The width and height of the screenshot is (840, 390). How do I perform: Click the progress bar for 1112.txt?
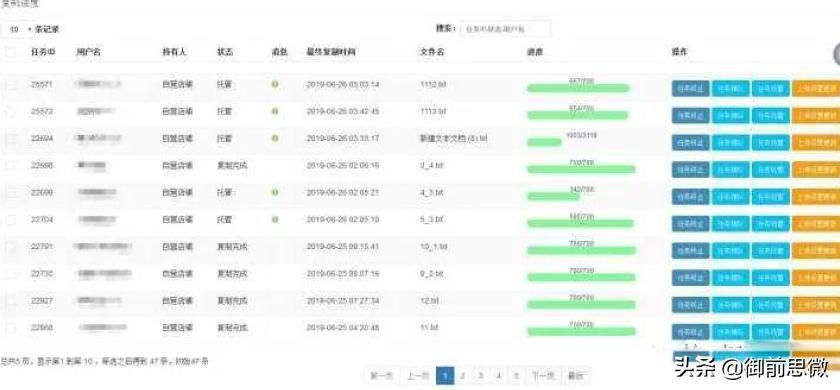[x=578, y=88]
